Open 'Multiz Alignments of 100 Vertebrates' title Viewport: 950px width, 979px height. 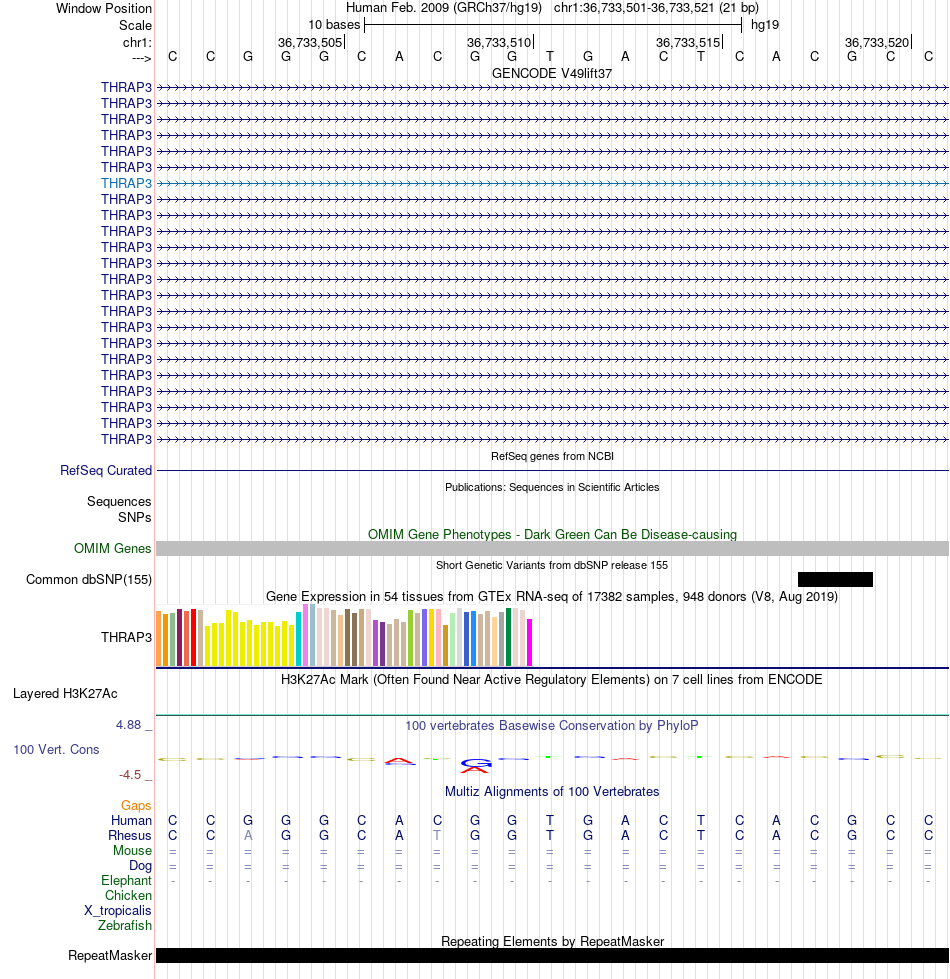click(x=552, y=792)
